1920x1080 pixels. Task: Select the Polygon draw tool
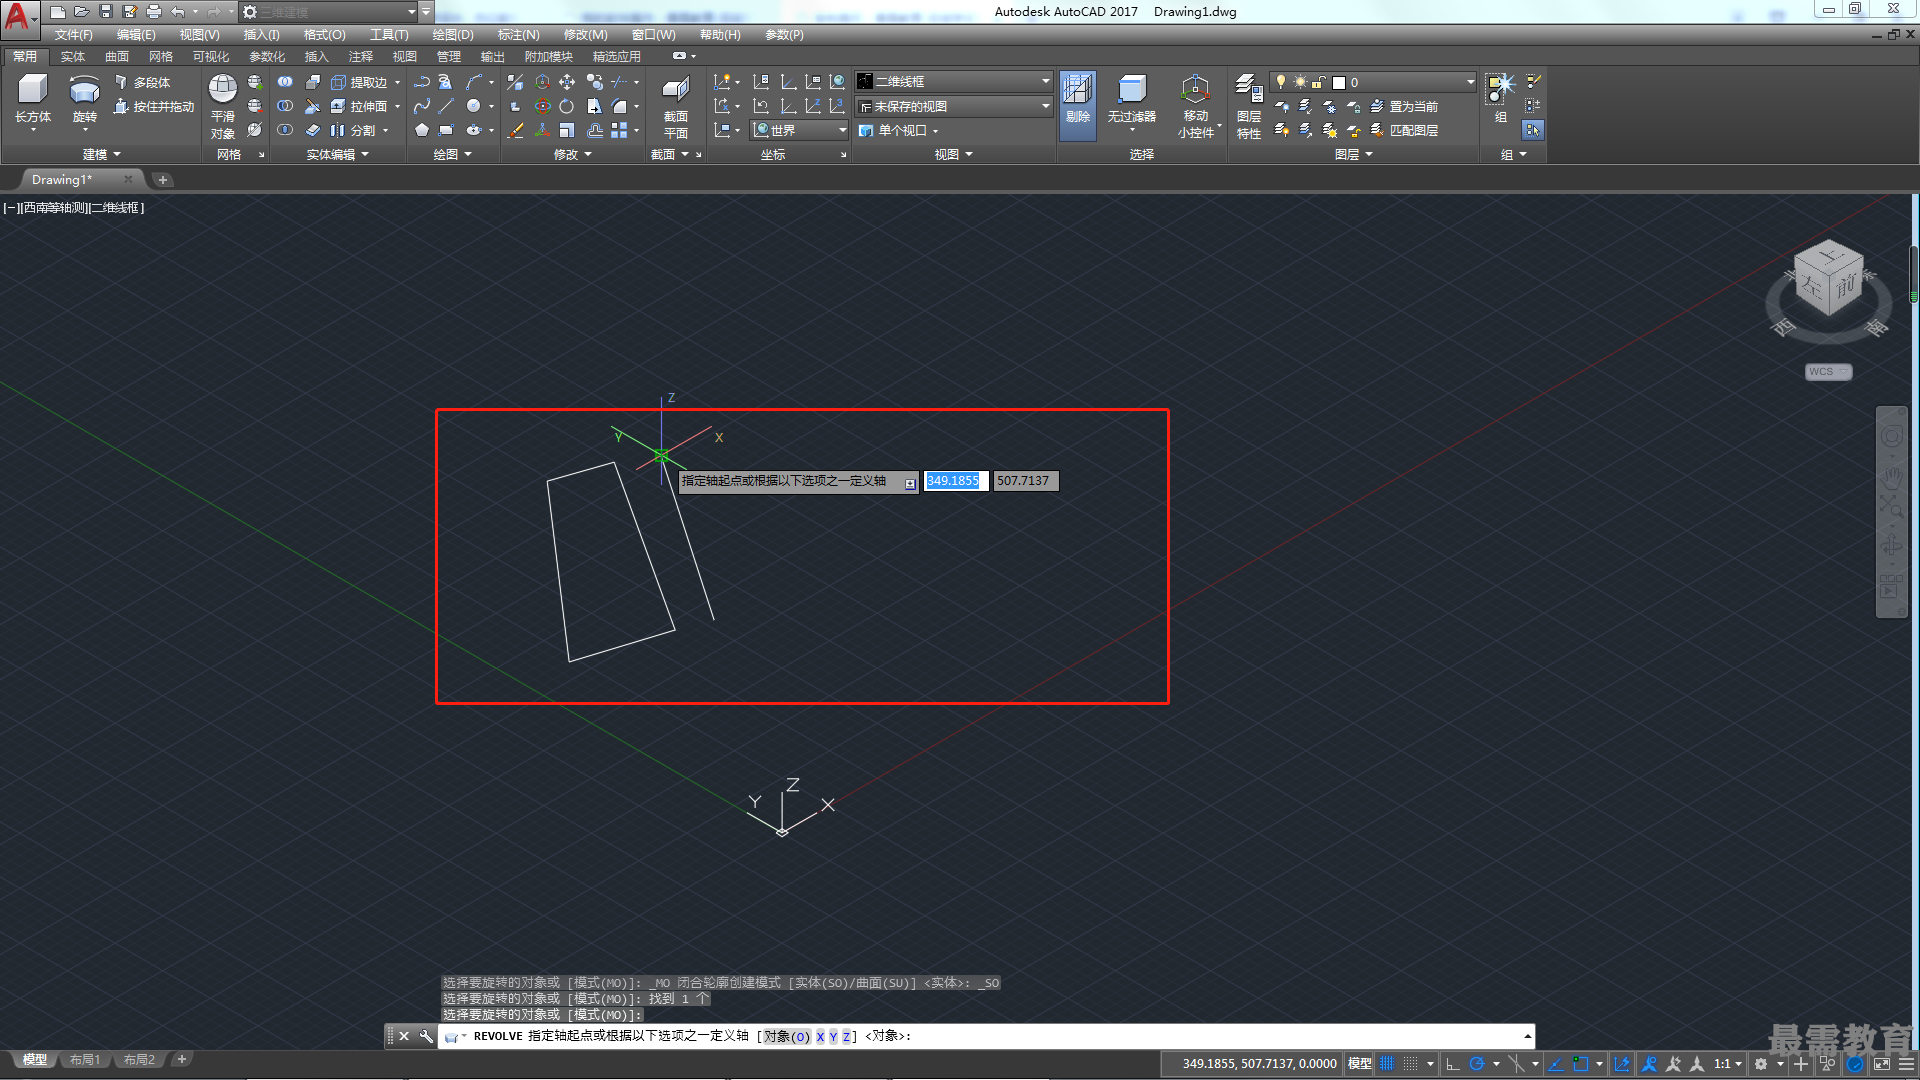click(x=422, y=130)
